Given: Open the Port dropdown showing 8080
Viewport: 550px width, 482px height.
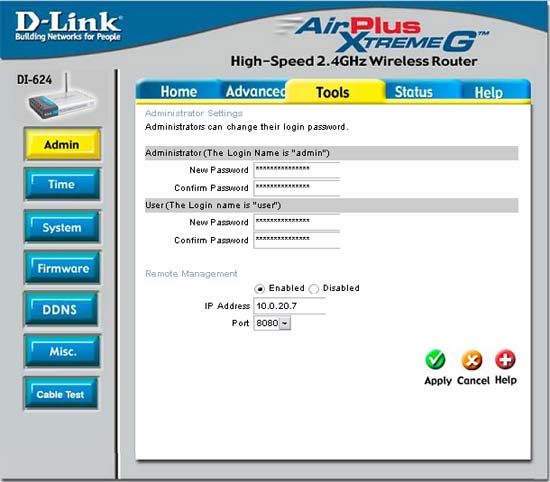Looking at the screenshot, I should tap(272, 323).
